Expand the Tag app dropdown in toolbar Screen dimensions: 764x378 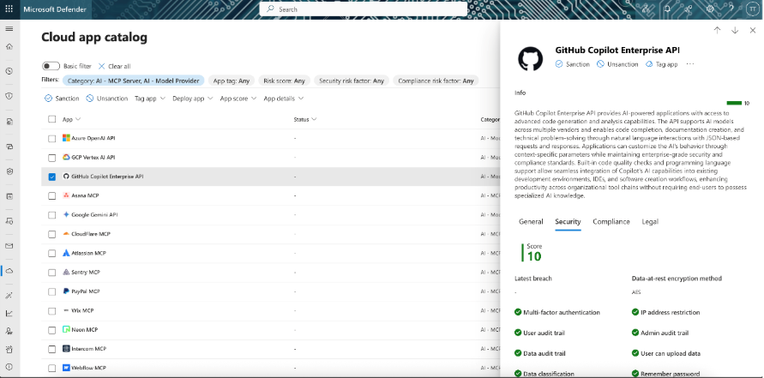click(x=150, y=98)
